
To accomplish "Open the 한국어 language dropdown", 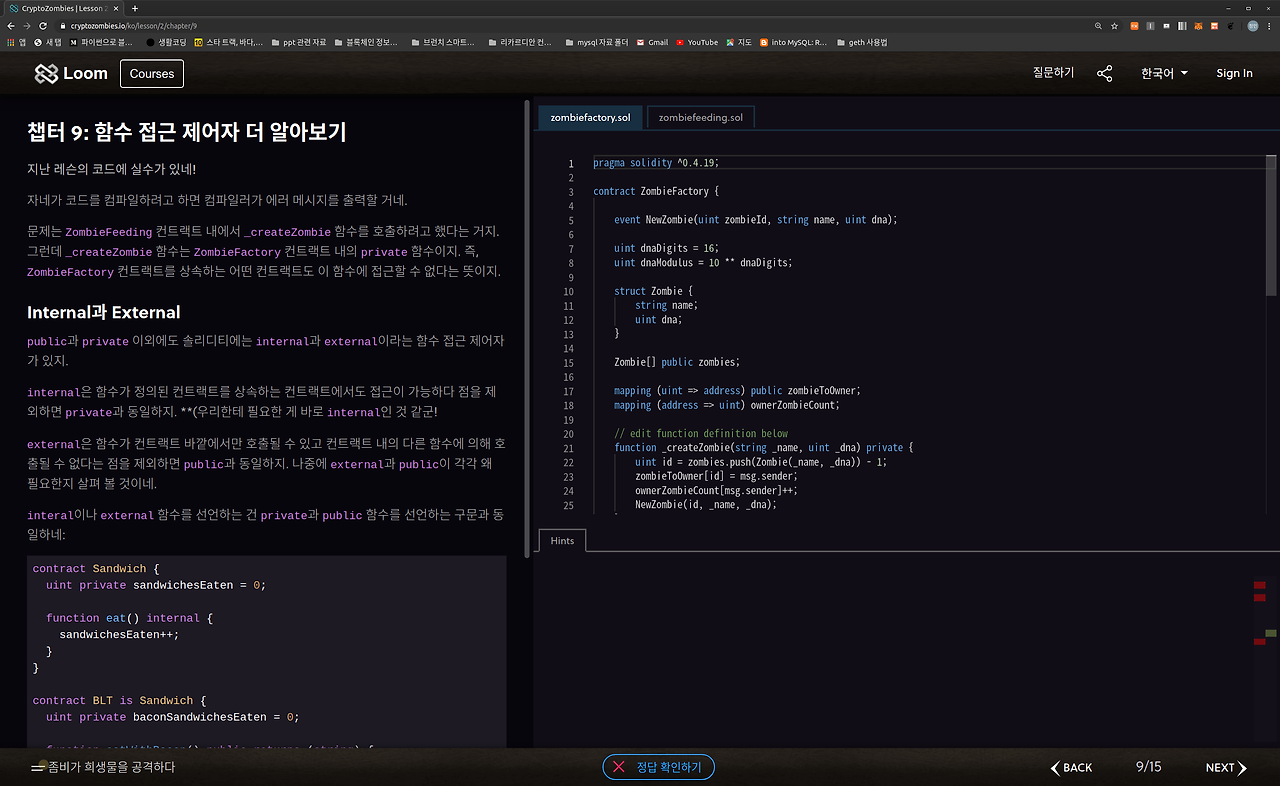I will (x=1164, y=73).
